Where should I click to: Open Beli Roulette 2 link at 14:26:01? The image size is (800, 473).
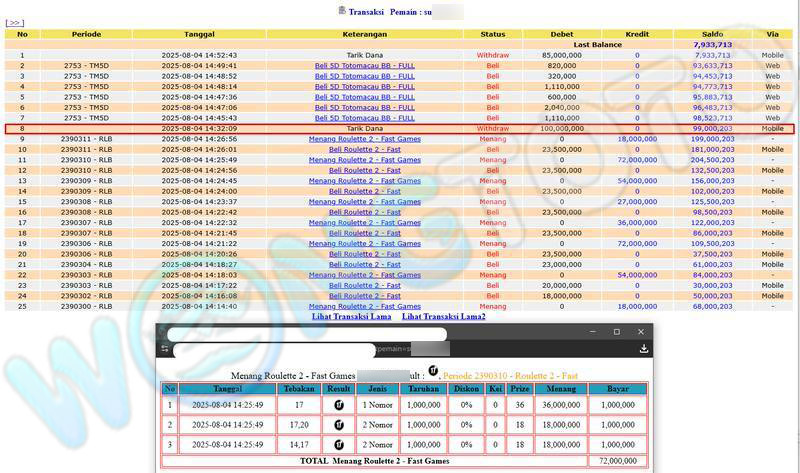click(365, 150)
